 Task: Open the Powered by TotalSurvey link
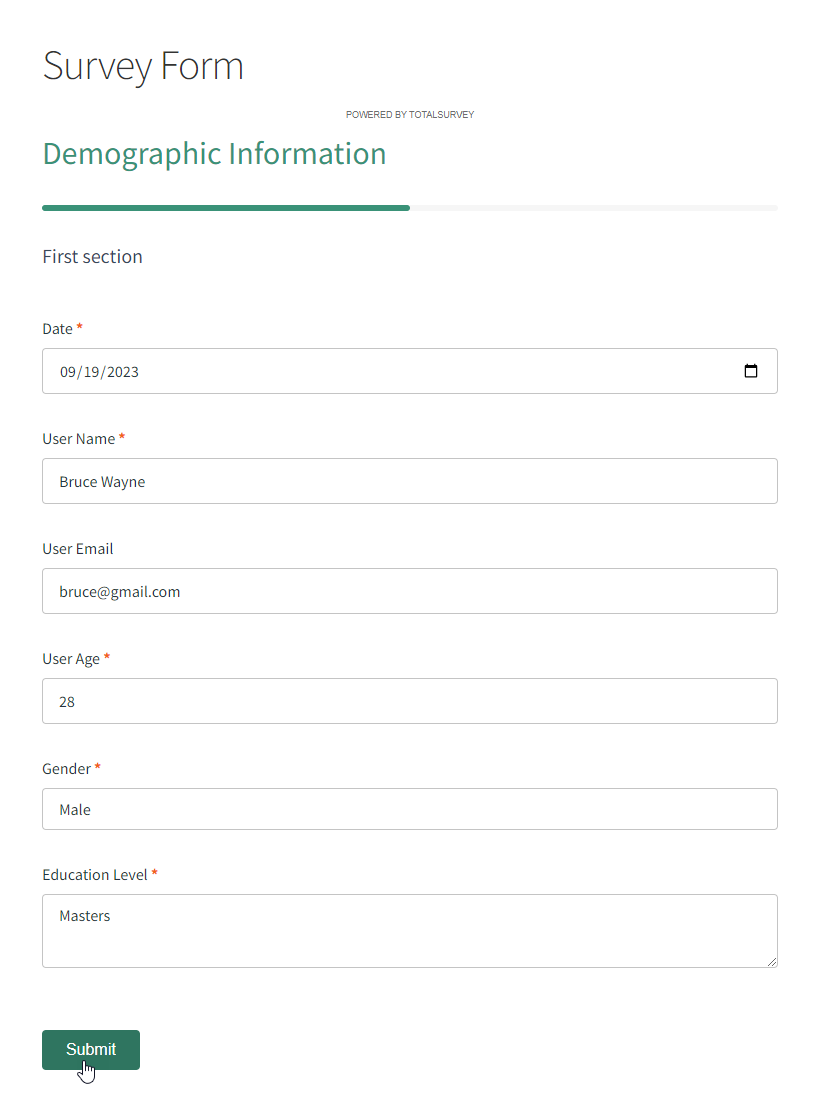(x=410, y=115)
